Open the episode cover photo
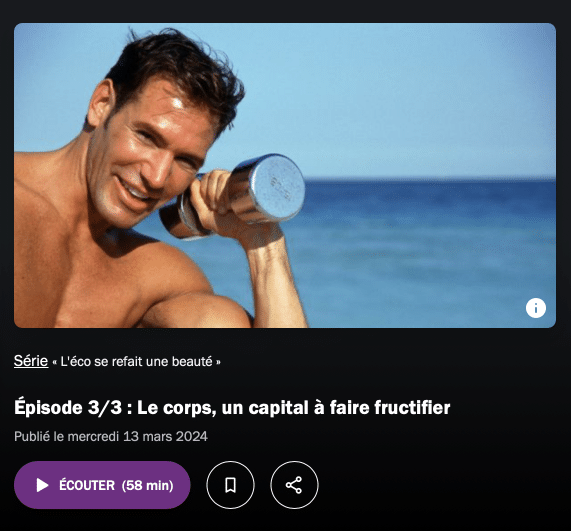Viewport: 571px width, 531px height. tap(285, 176)
